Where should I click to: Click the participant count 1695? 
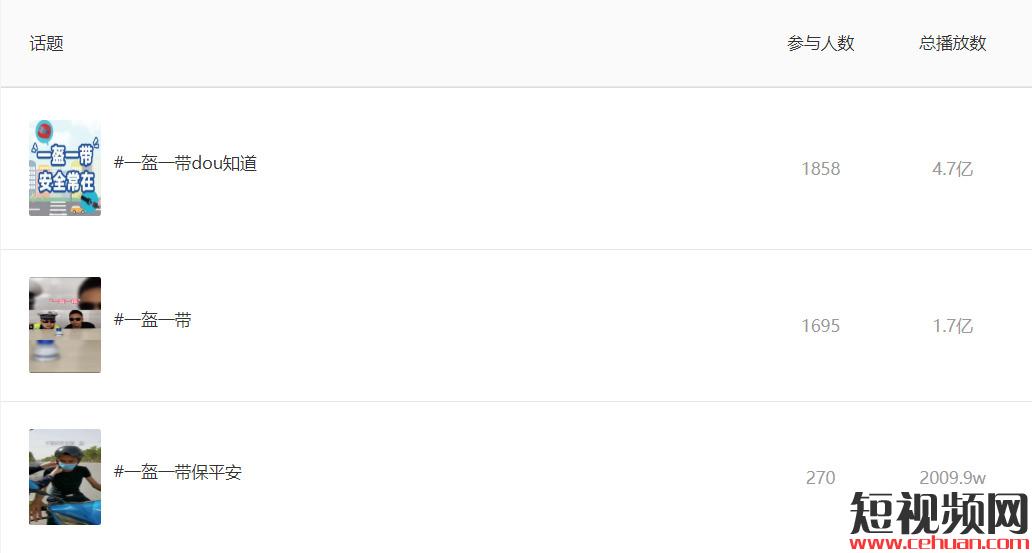tap(820, 326)
